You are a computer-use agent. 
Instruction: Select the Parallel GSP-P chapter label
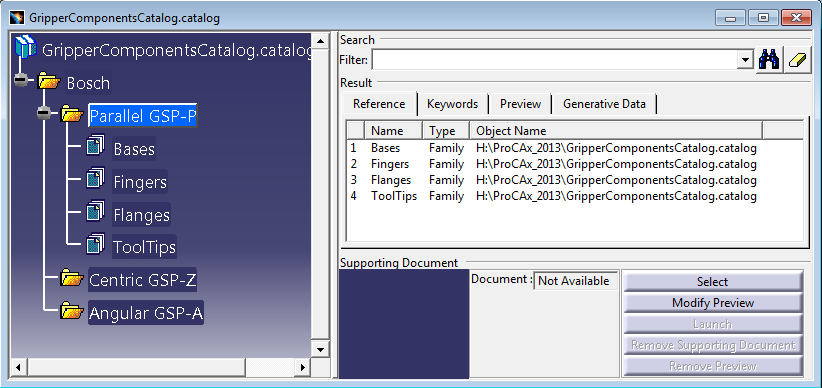point(143,116)
